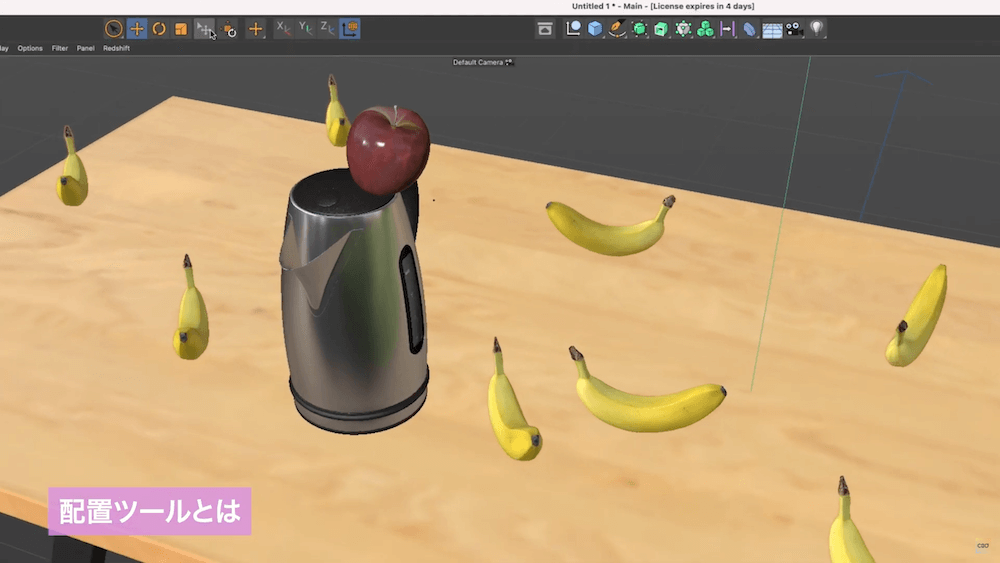Click the Default Camera label
This screenshot has height=563, width=1000.
click(x=478, y=62)
